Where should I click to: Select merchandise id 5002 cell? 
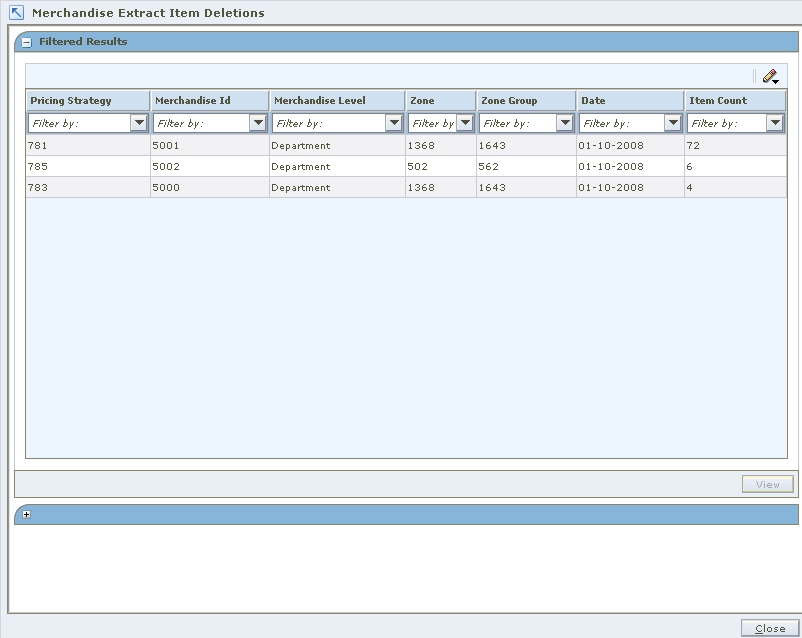pos(210,166)
